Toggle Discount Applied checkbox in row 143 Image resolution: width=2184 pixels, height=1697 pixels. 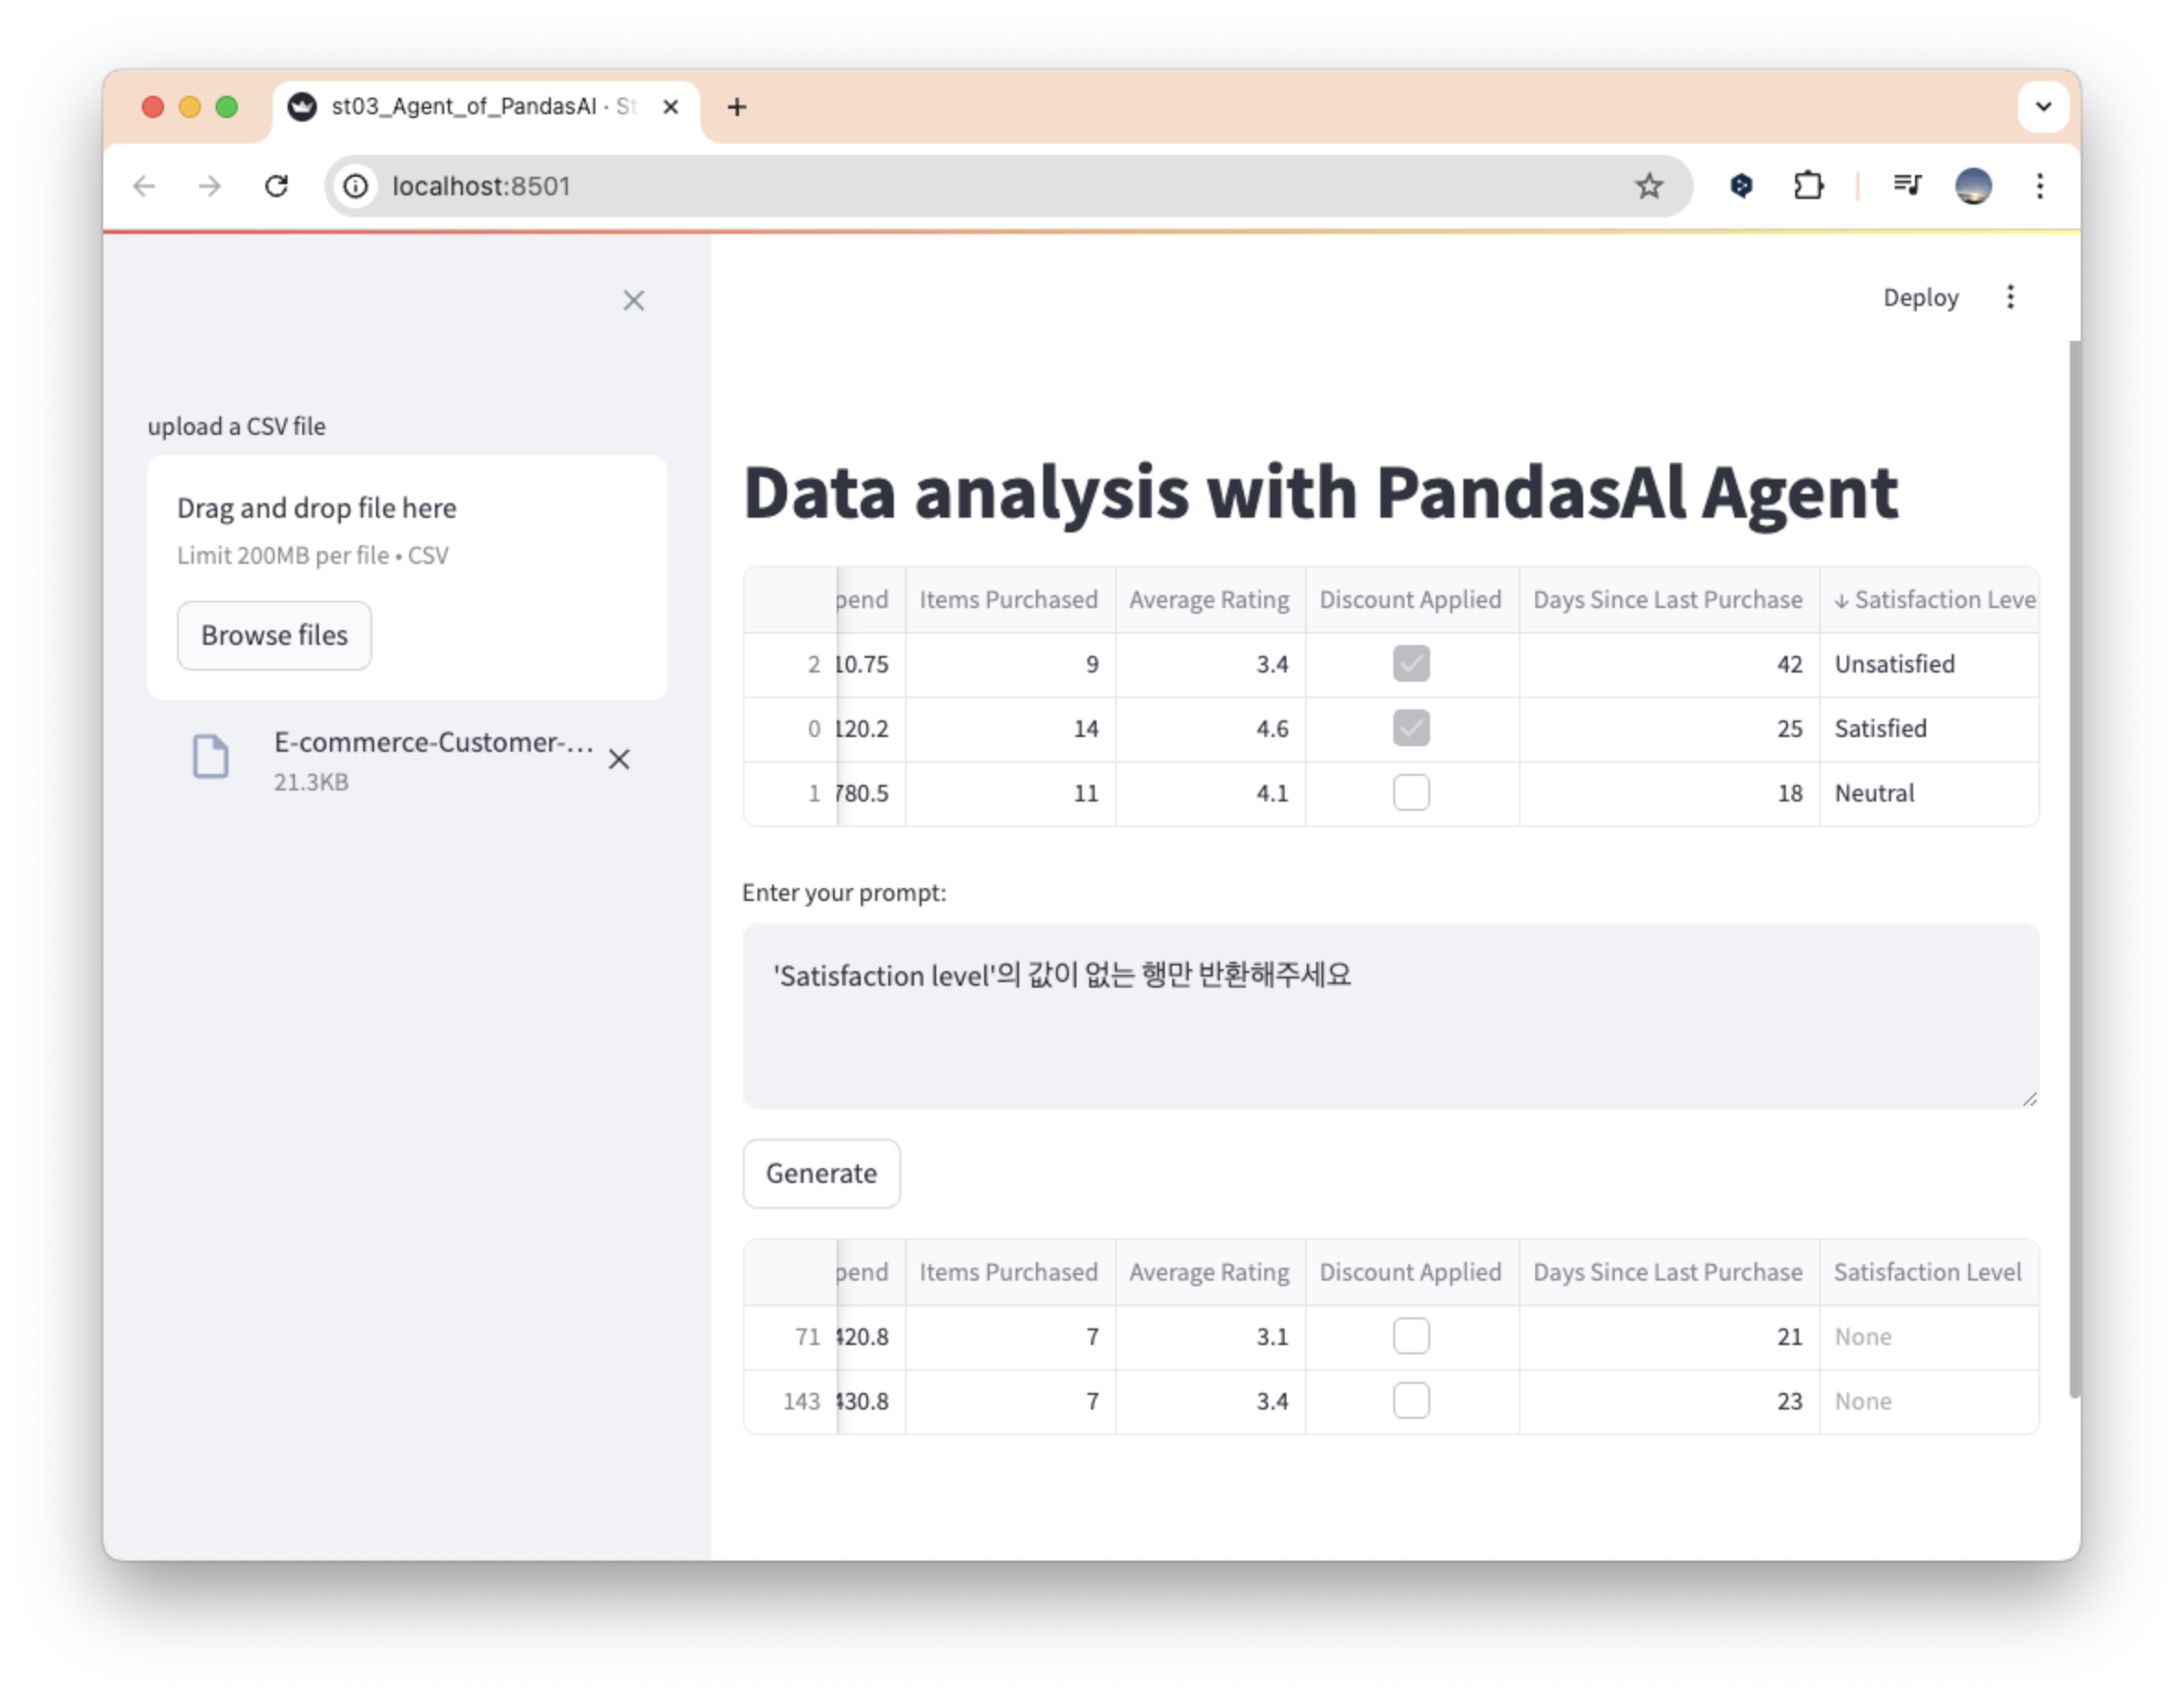(x=1411, y=1401)
